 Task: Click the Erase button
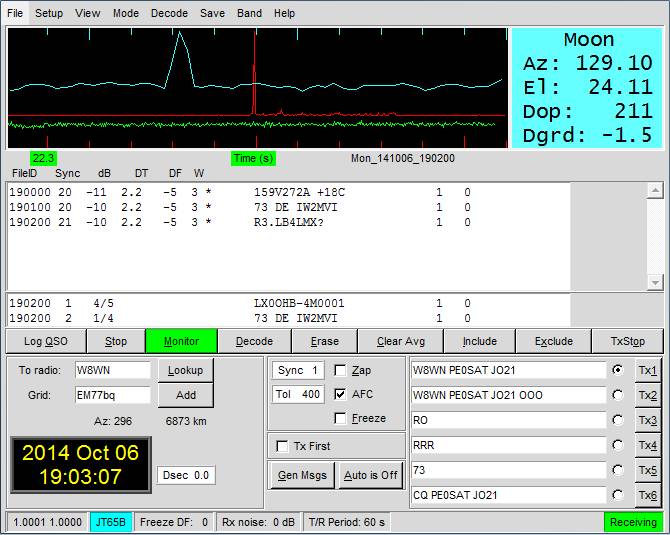click(x=325, y=341)
